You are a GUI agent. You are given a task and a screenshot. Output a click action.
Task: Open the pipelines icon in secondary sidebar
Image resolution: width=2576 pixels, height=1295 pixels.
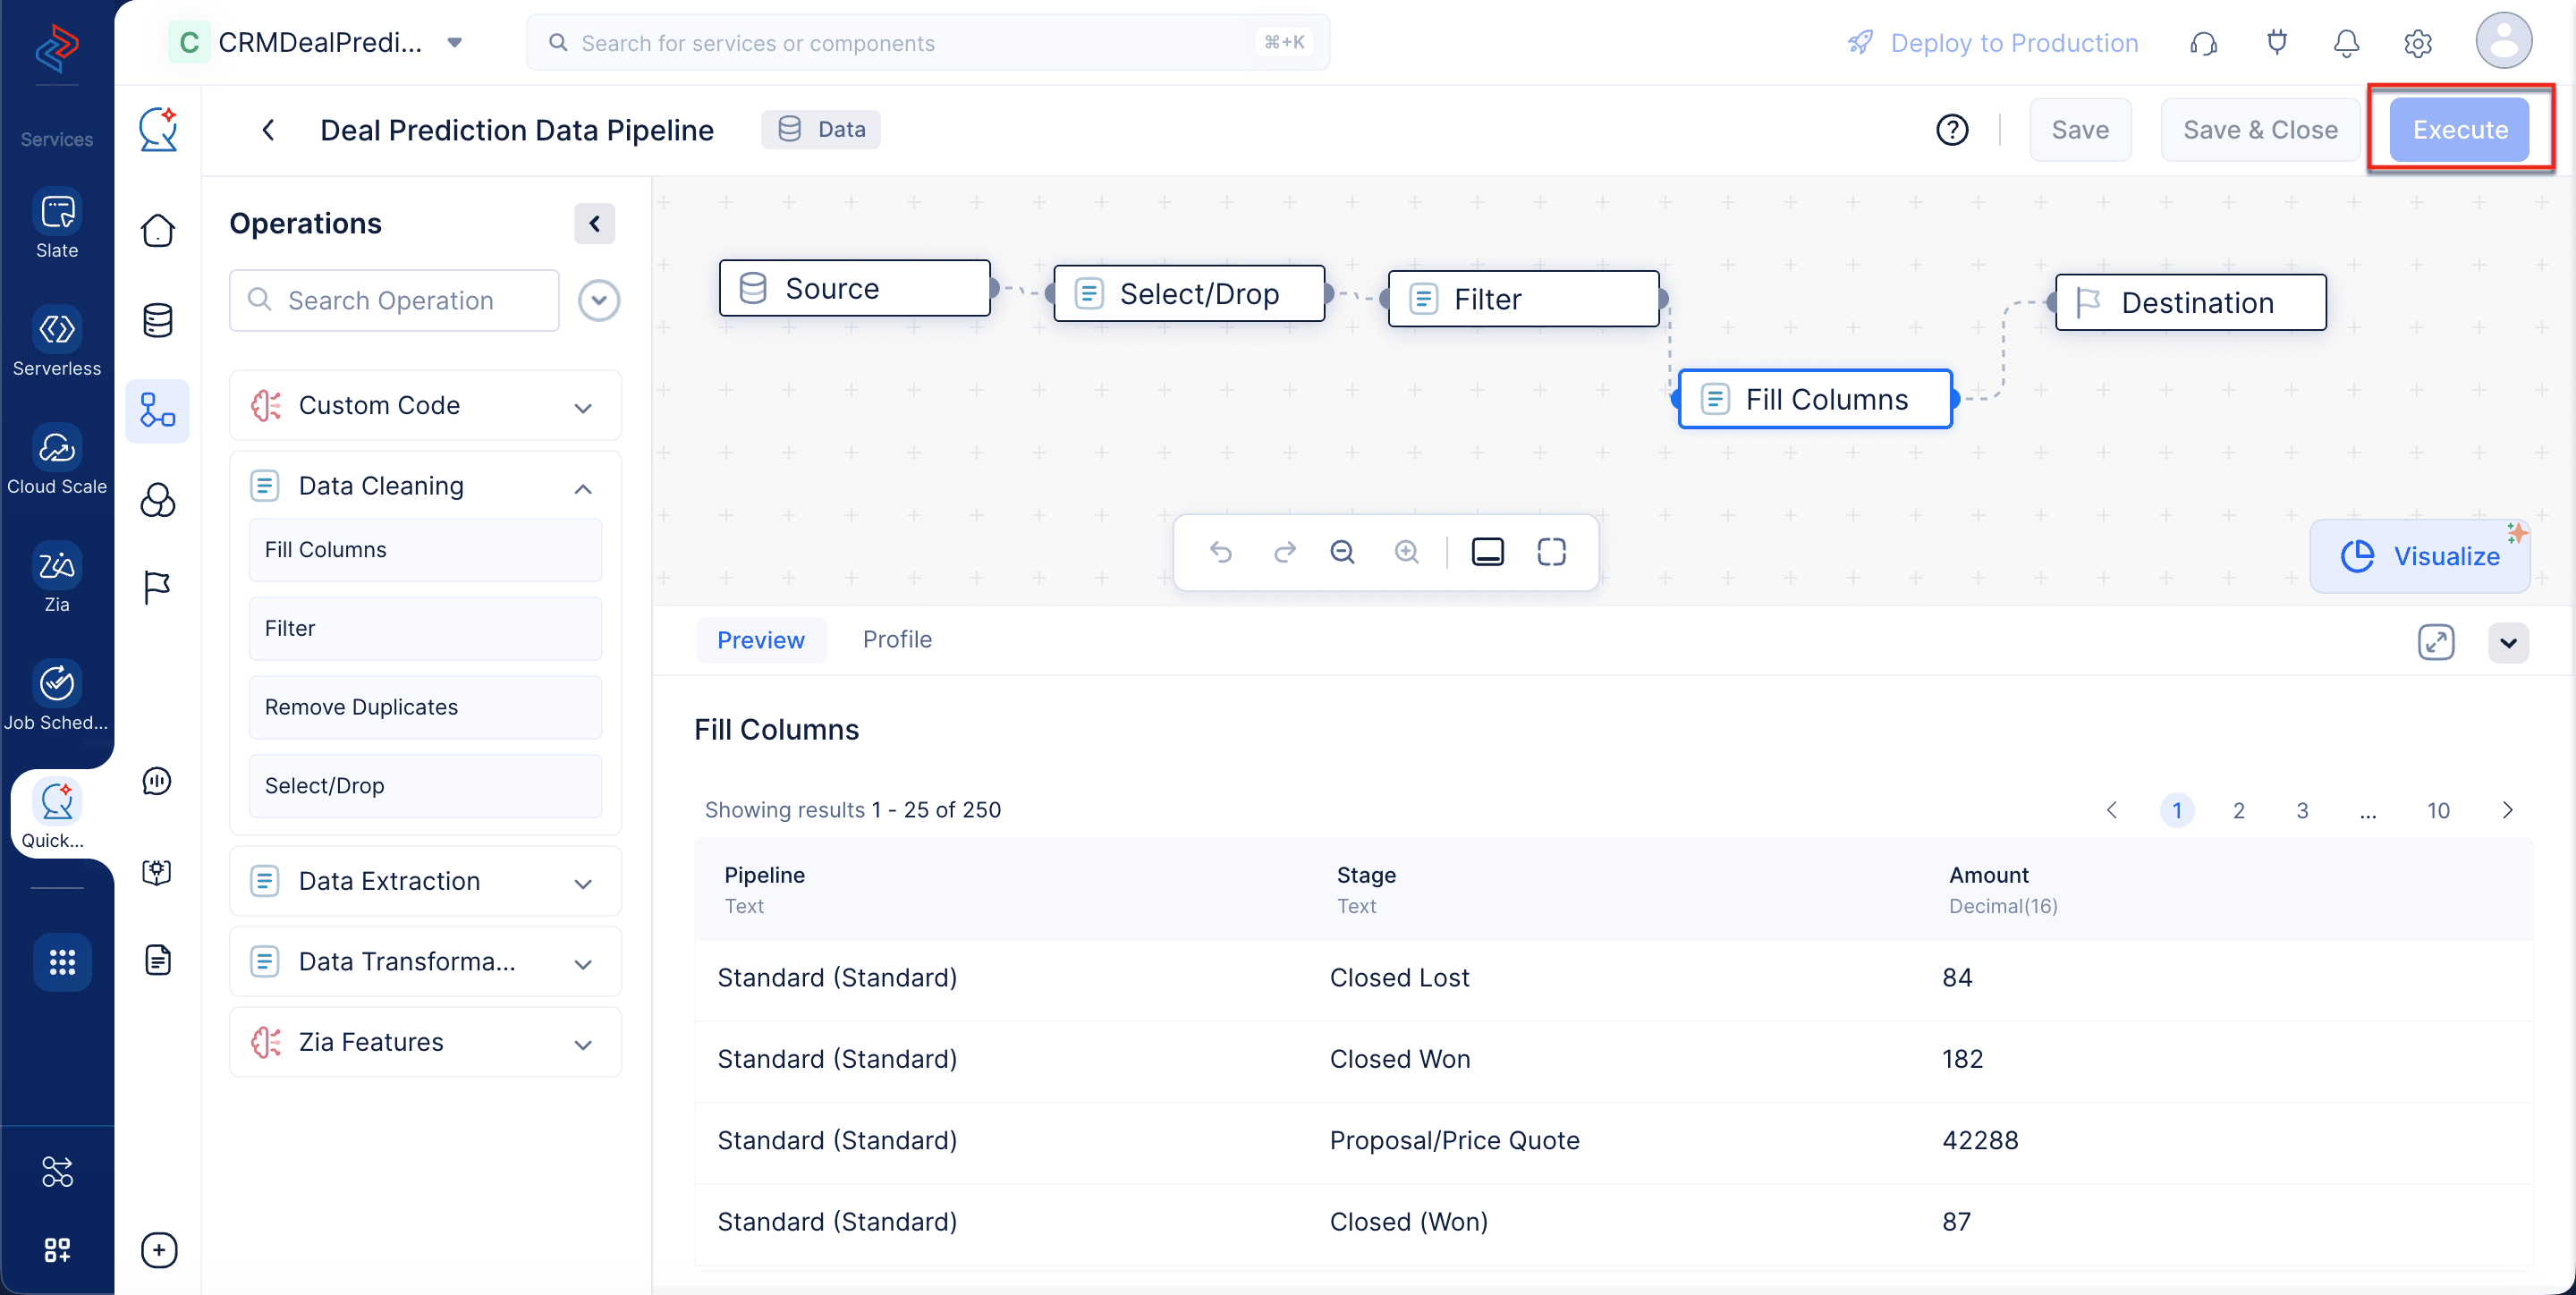pyautogui.click(x=158, y=411)
